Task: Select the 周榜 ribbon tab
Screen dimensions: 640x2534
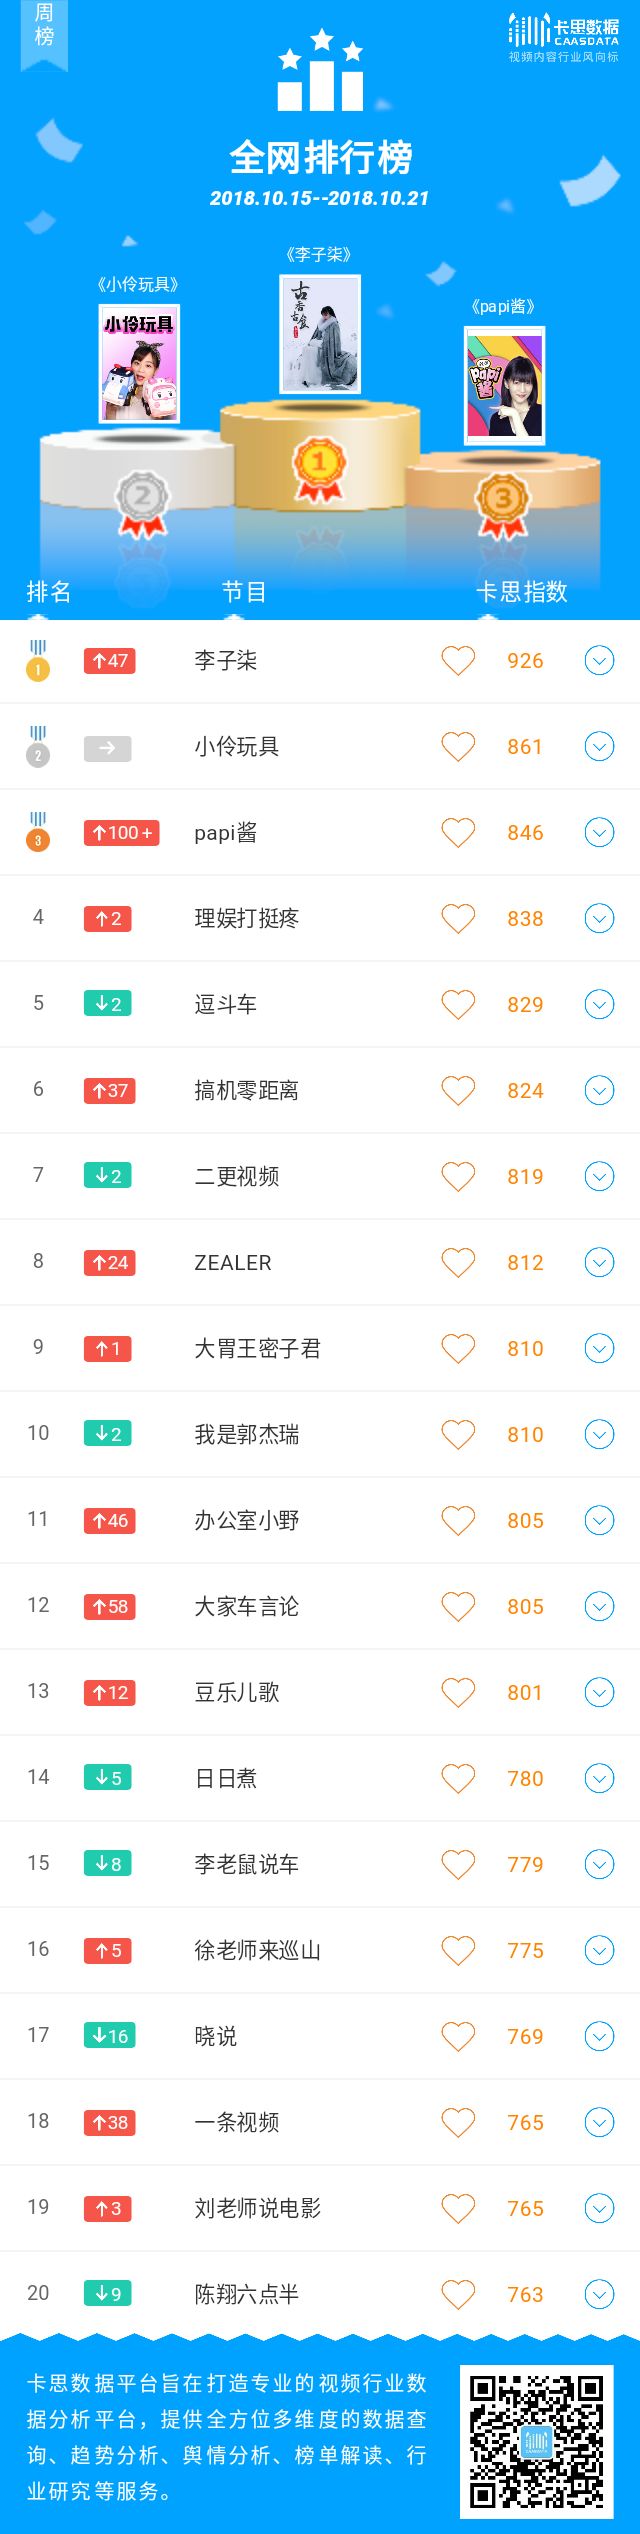Action: [x=44, y=32]
